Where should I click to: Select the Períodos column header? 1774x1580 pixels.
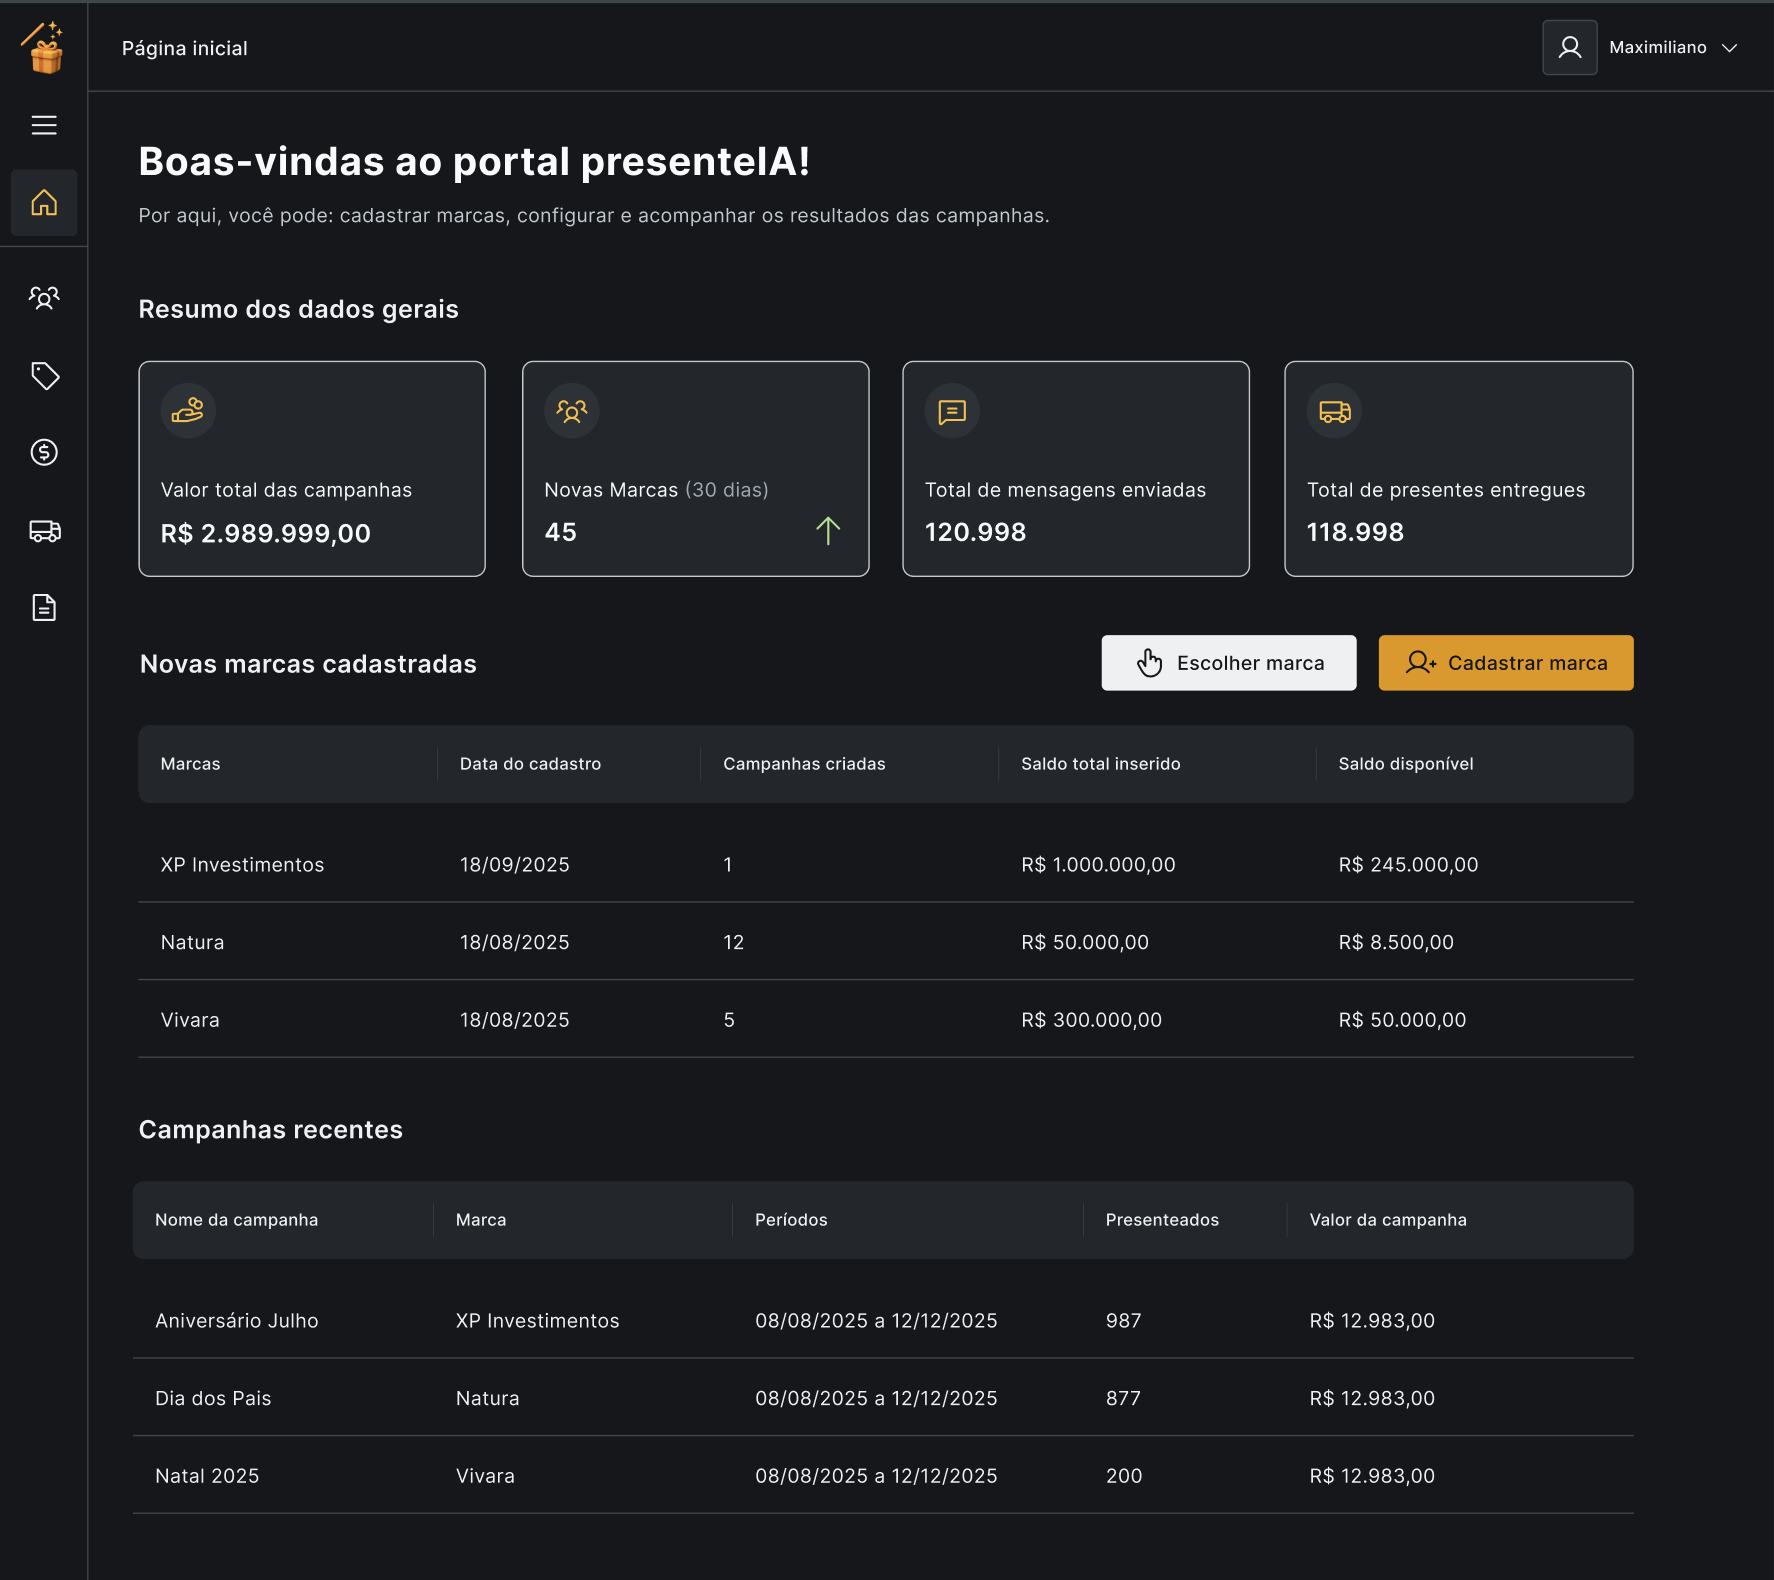point(791,1220)
